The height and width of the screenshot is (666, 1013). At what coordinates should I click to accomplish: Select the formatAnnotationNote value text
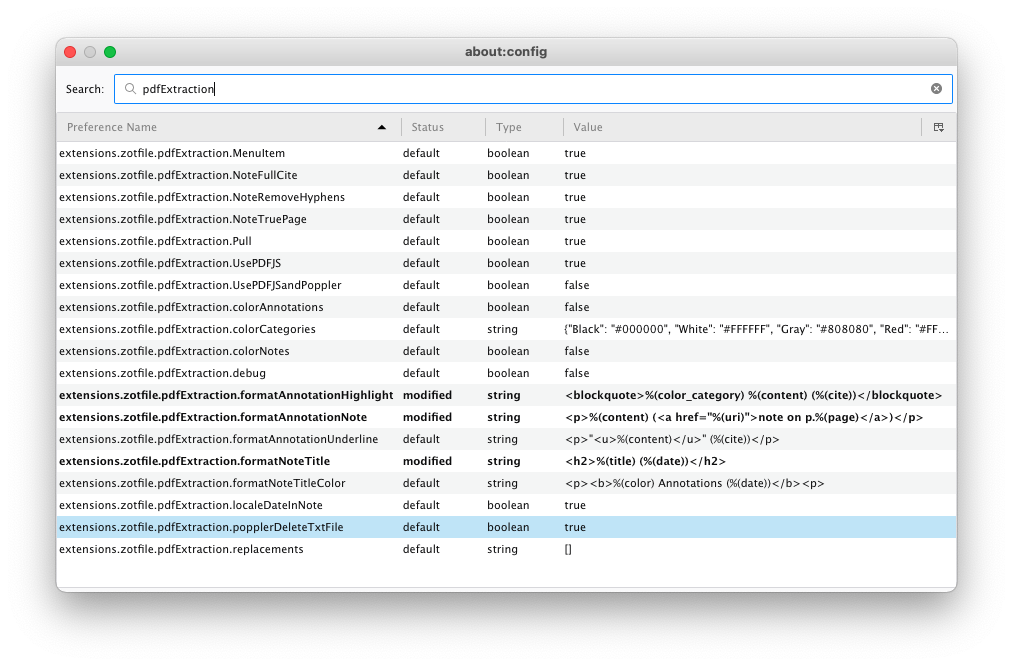pyautogui.click(x=743, y=417)
